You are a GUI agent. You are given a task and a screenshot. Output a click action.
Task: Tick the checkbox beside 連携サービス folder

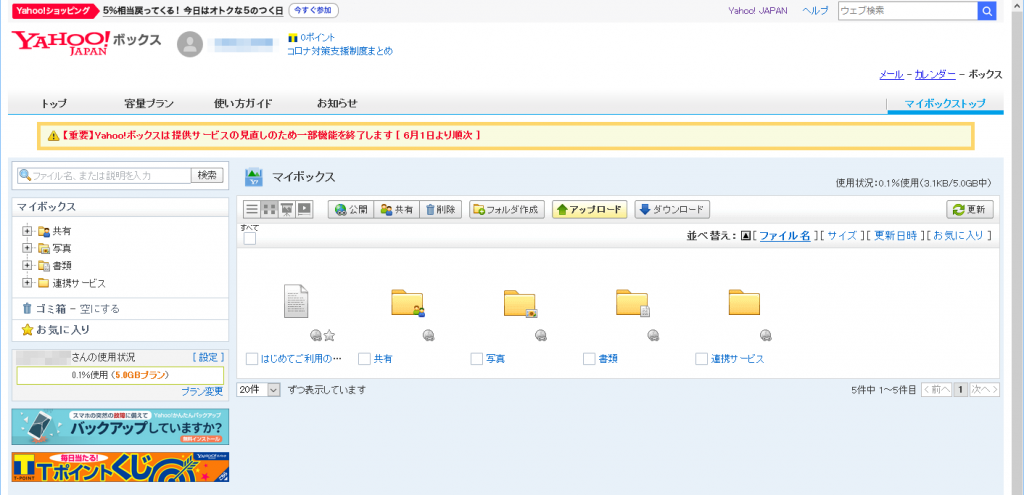tap(701, 359)
